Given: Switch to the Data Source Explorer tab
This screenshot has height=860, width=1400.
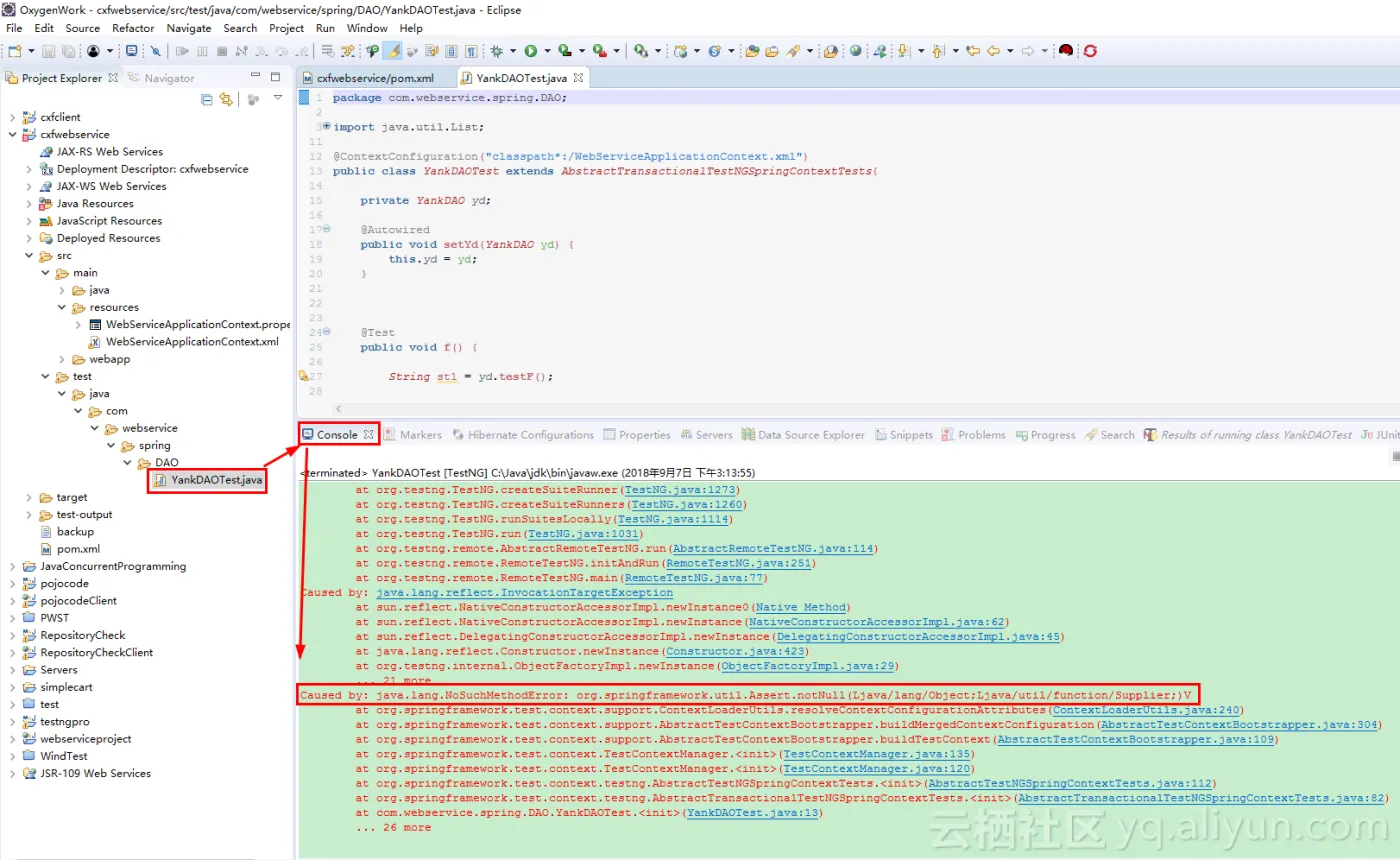Looking at the screenshot, I should point(803,435).
